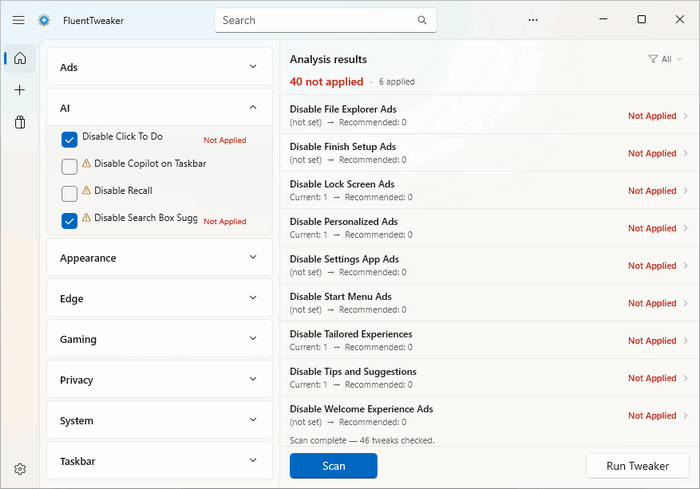The height and width of the screenshot is (489, 700).
Task: Click the 'Scan complete — 46 tweaks checked' message
Action: [x=362, y=440]
